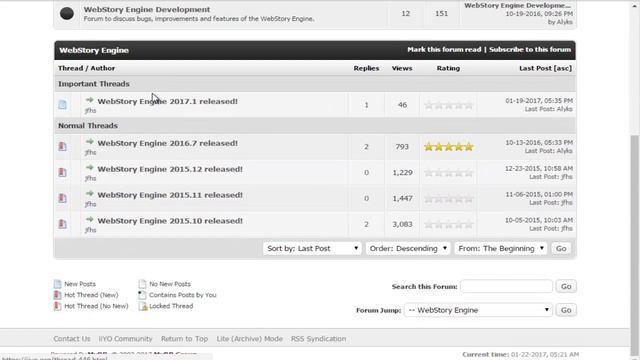Click Mark this forum read
The width and height of the screenshot is (640, 360).
[444, 49]
